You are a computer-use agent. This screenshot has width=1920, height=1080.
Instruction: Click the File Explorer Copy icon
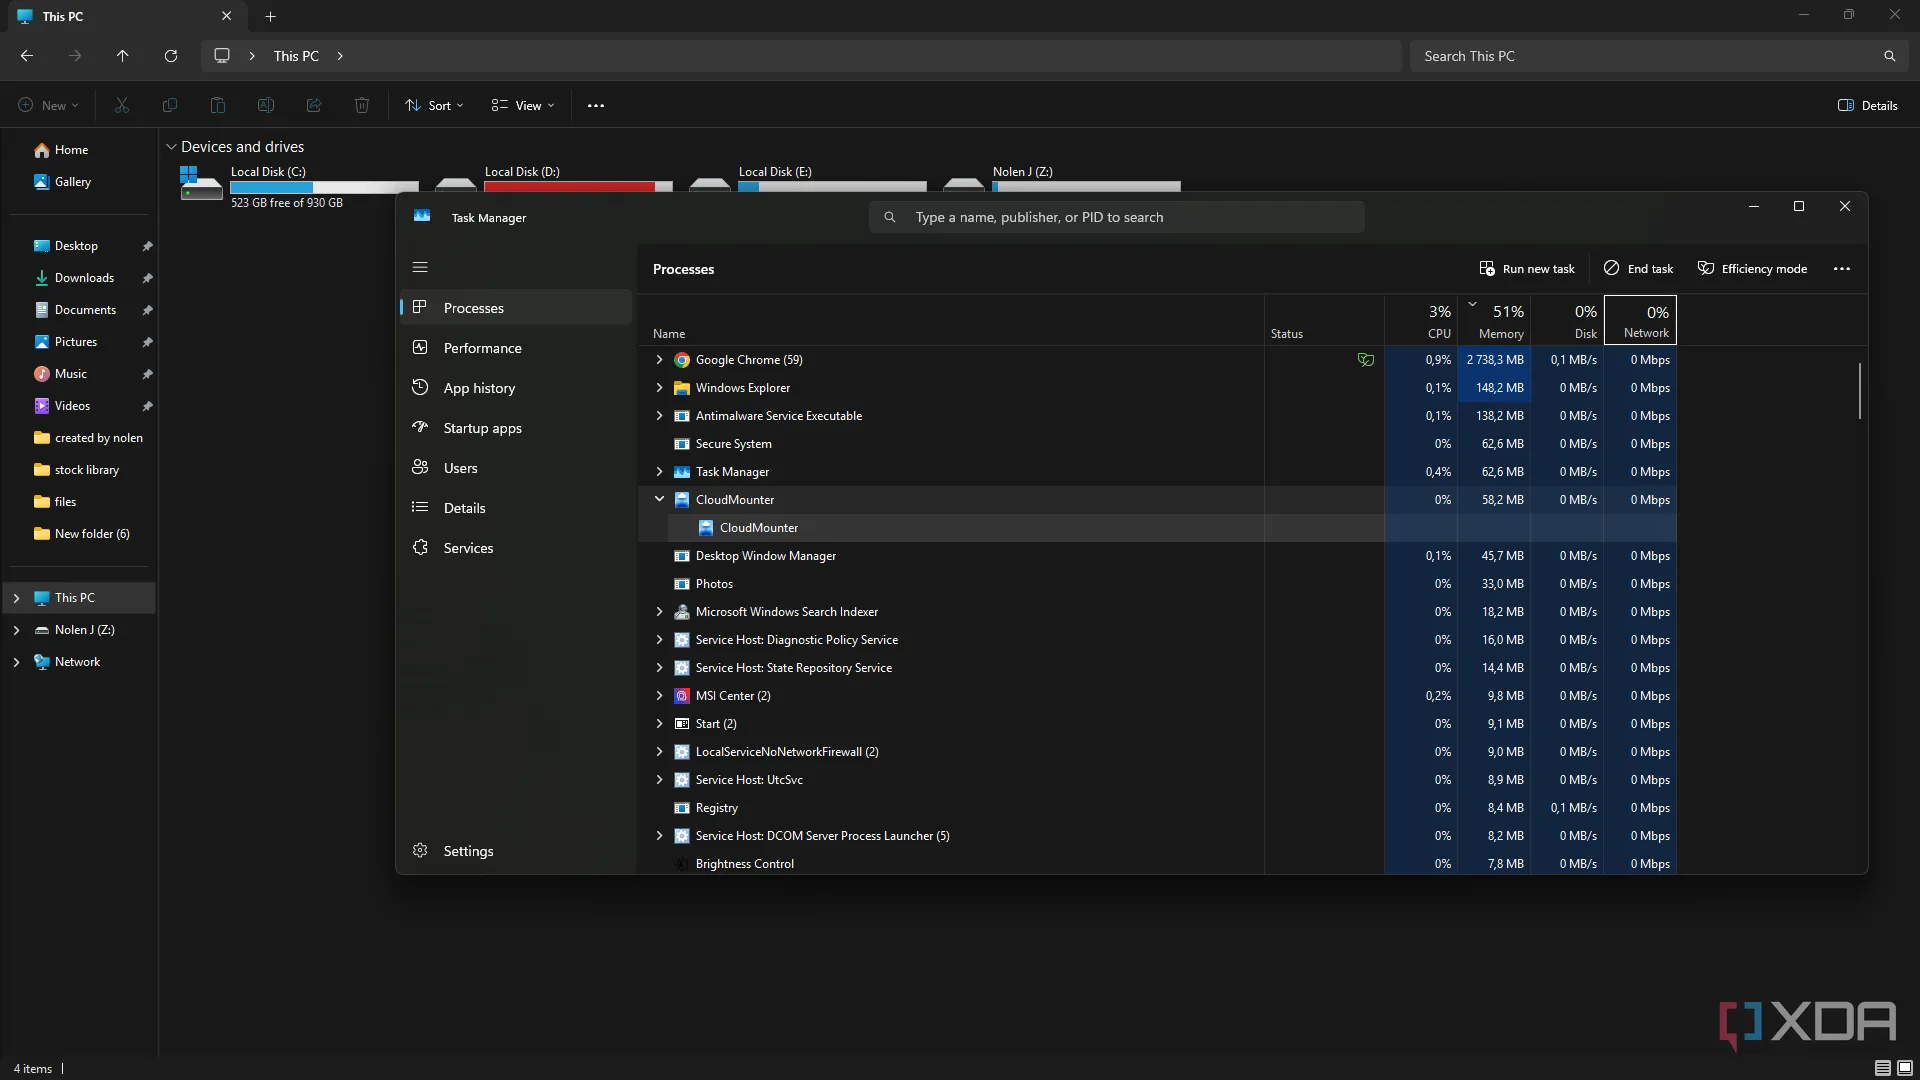pyautogui.click(x=170, y=105)
